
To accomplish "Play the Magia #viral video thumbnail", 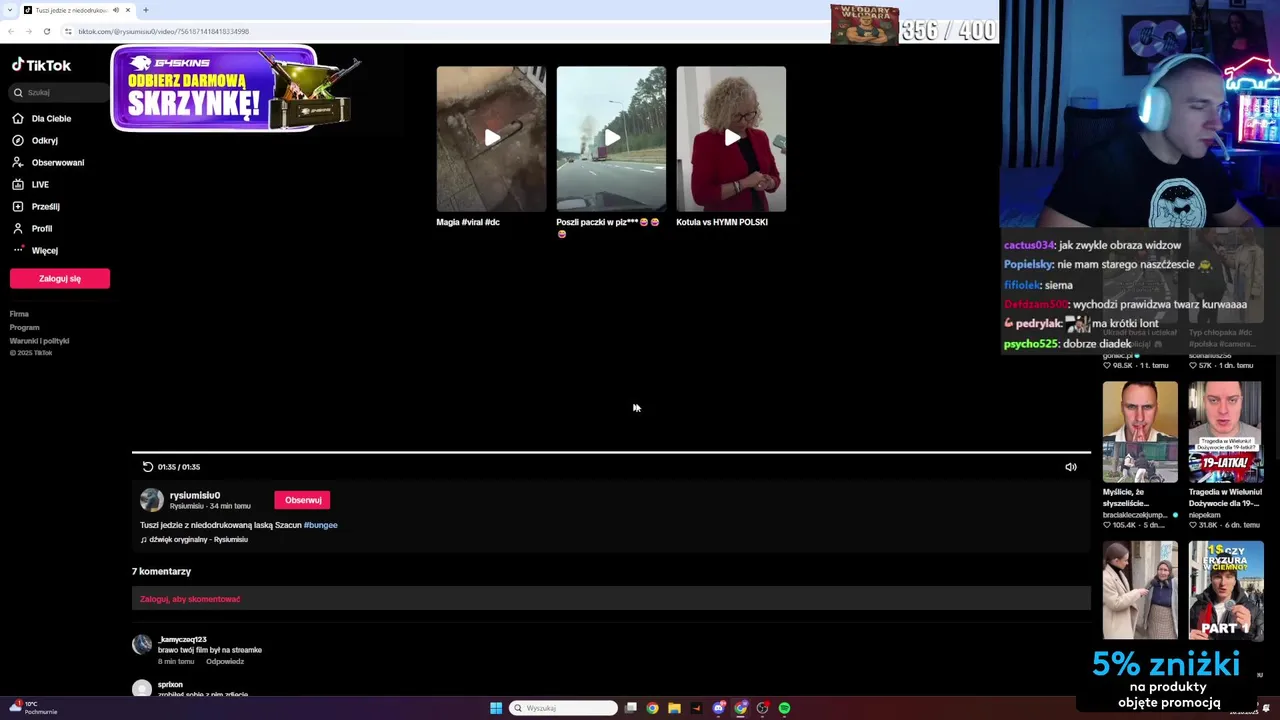I will pyautogui.click(x=491, y=139).
